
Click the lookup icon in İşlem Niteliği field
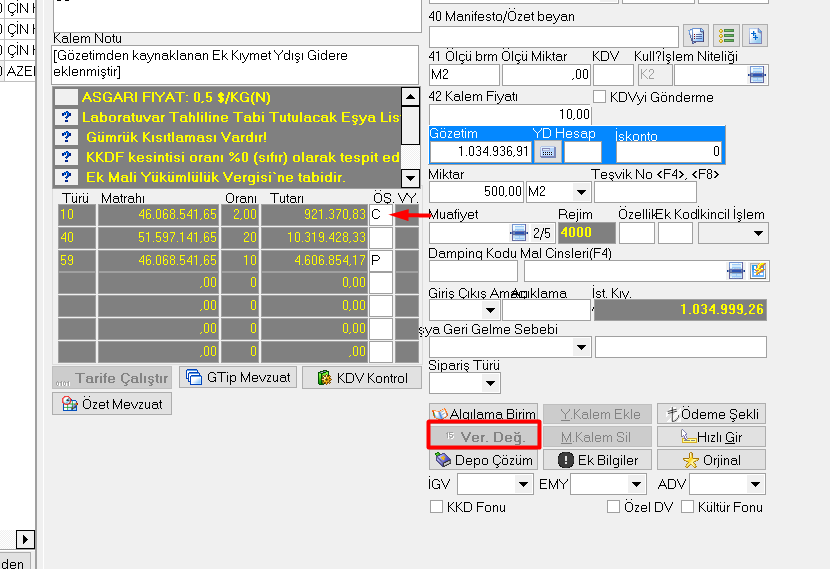pos(757,75)
